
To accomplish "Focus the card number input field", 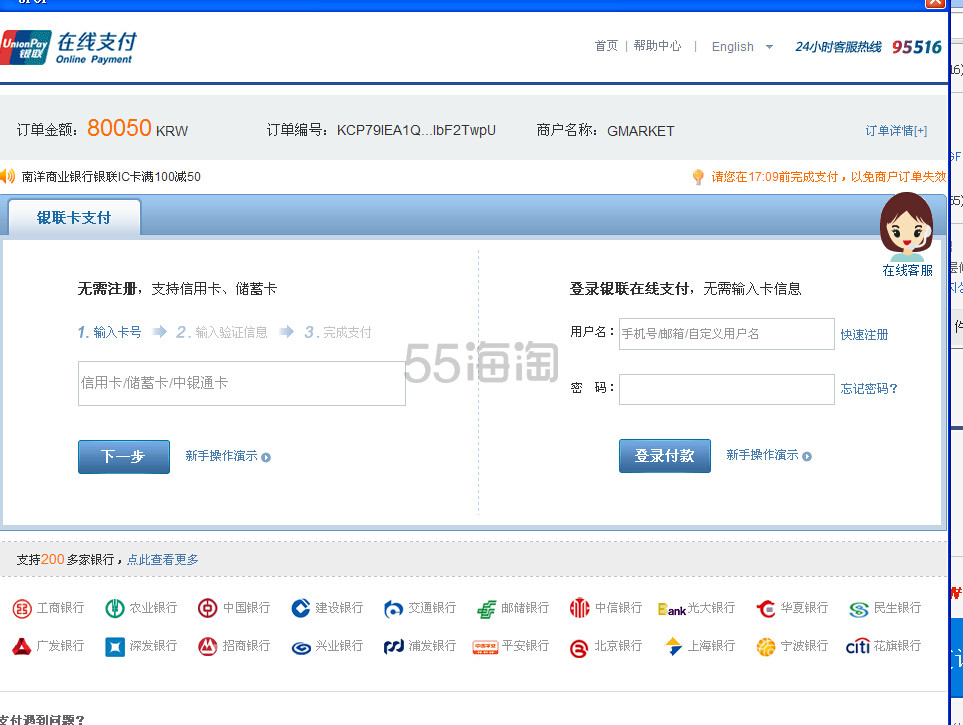I will point(242,383).
